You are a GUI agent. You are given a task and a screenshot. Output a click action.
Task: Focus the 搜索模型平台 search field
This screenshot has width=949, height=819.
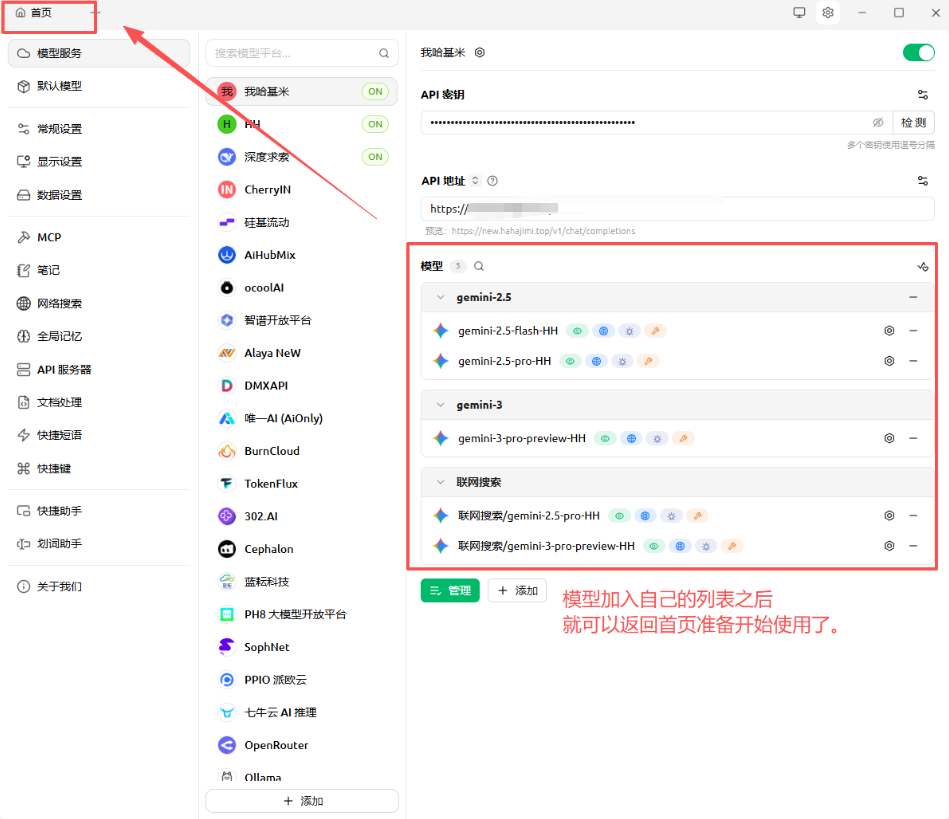(294, 53)
